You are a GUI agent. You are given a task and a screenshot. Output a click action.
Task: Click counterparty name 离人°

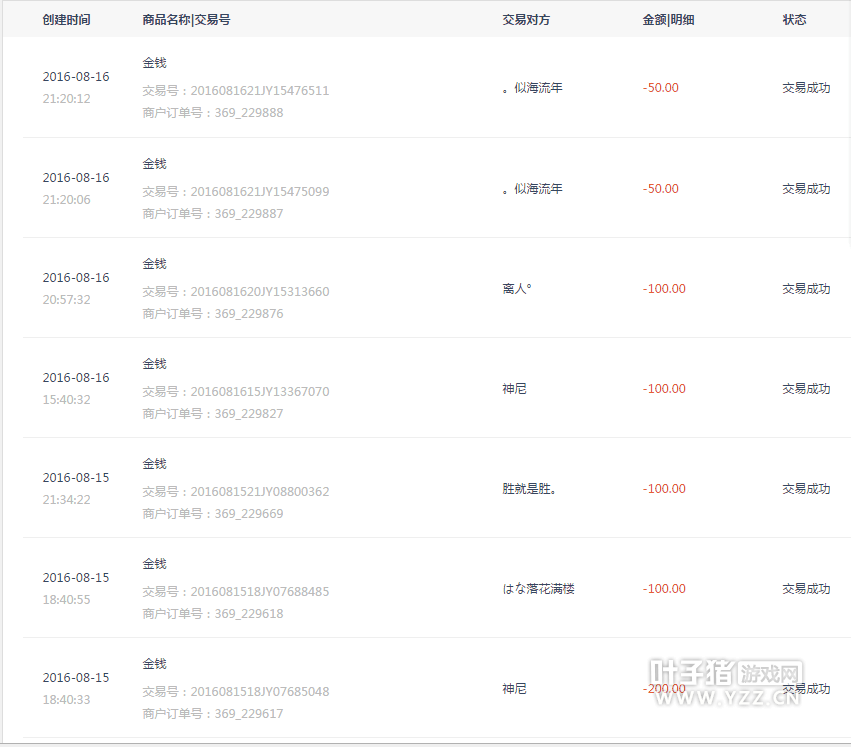517,289
